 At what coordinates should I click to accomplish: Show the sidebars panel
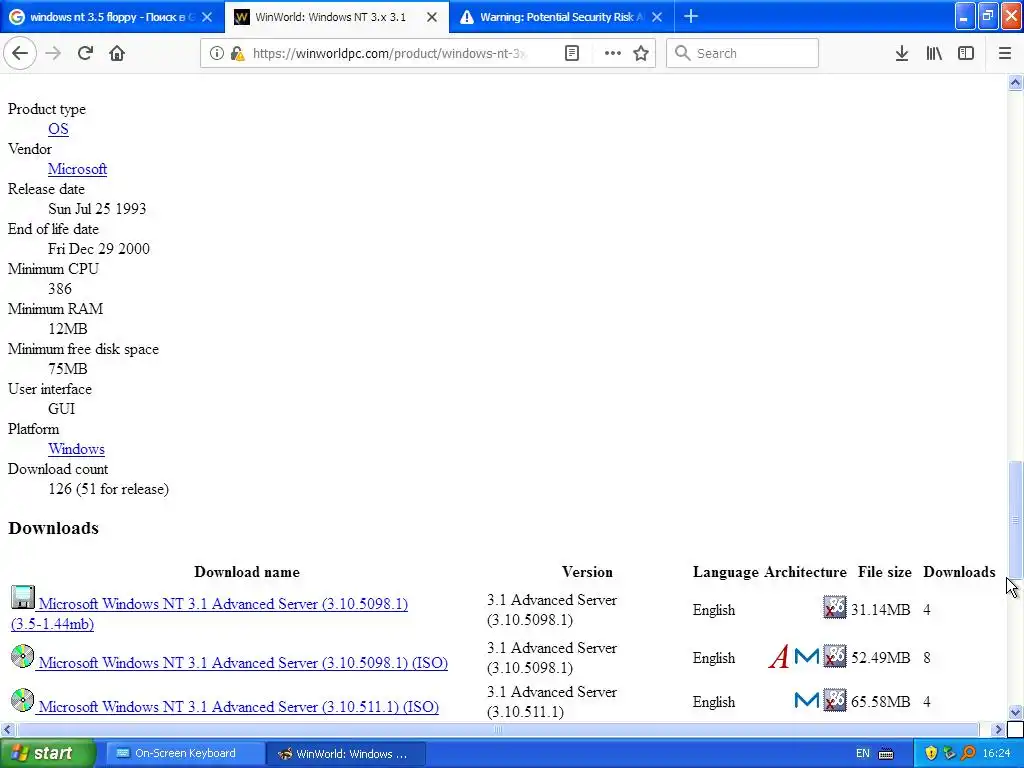pos(966,54)
